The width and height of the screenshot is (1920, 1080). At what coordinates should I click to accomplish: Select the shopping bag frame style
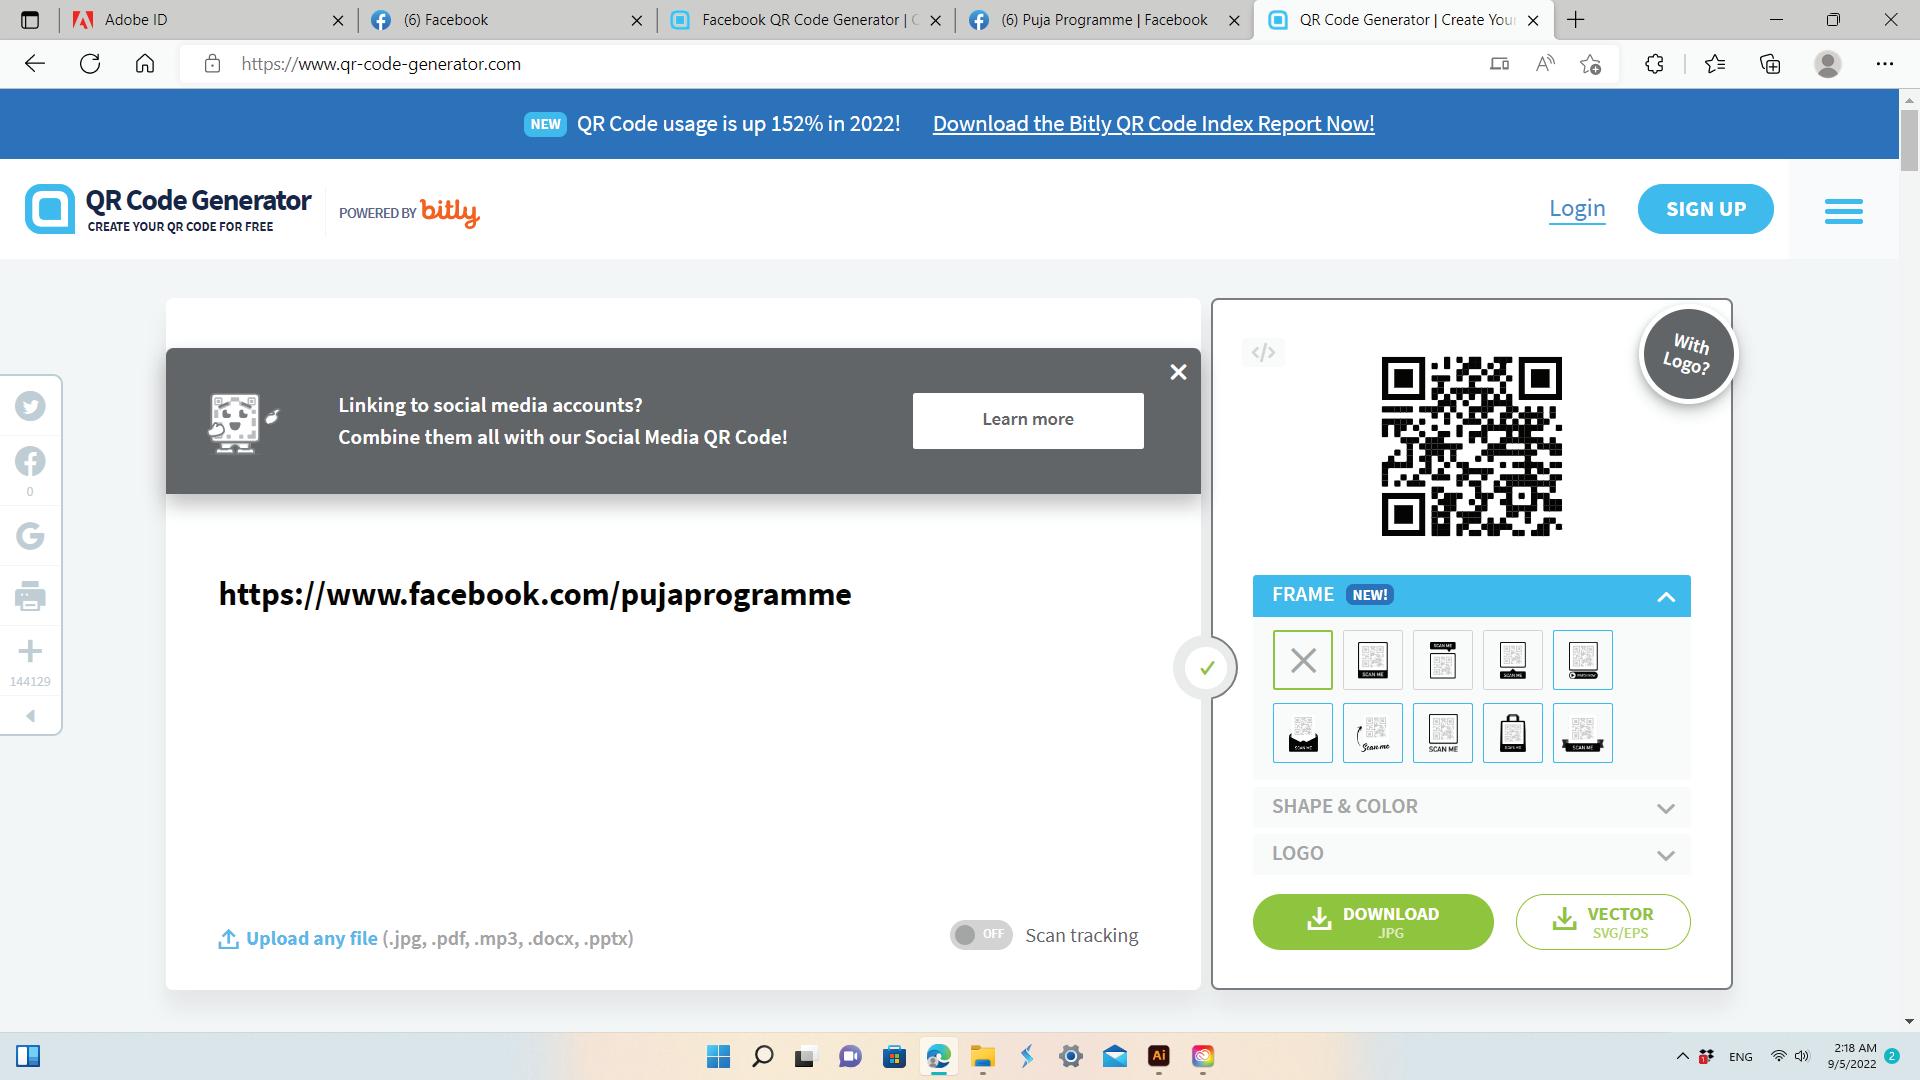(1512, 733)
